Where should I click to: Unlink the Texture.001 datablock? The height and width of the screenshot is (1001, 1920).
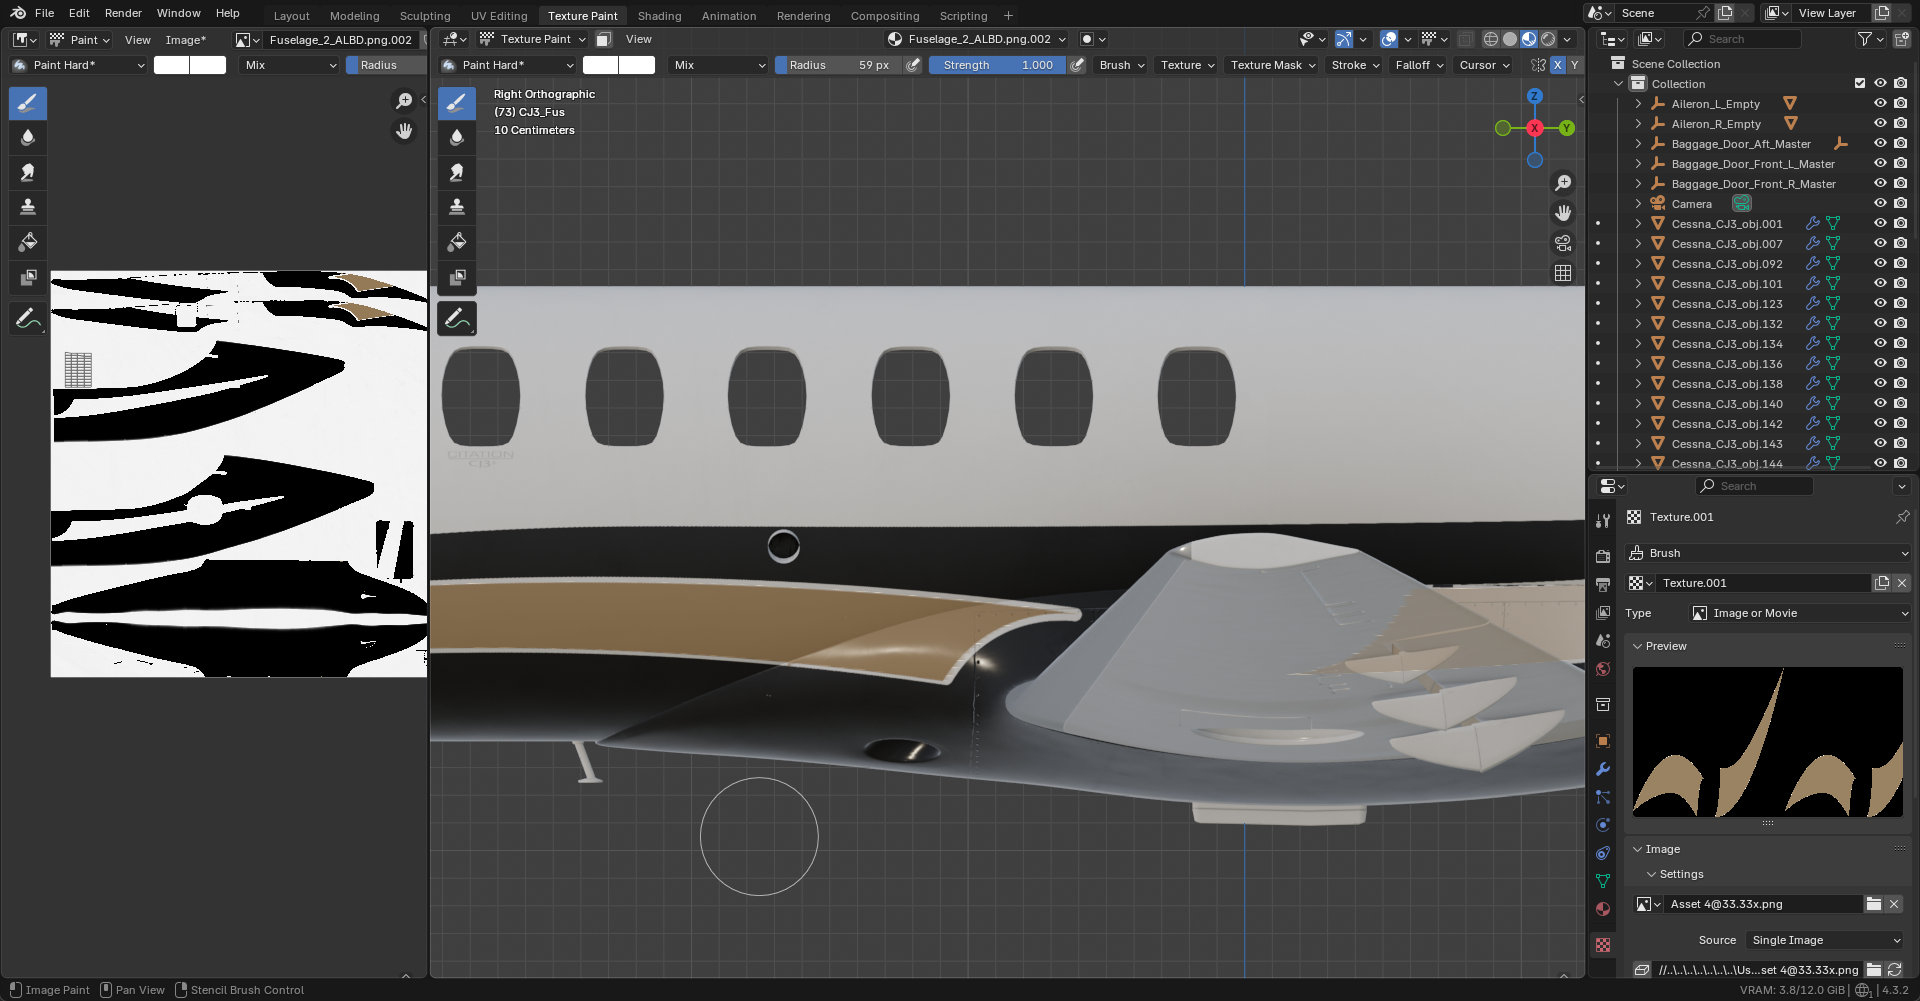tap(1902, 583)
